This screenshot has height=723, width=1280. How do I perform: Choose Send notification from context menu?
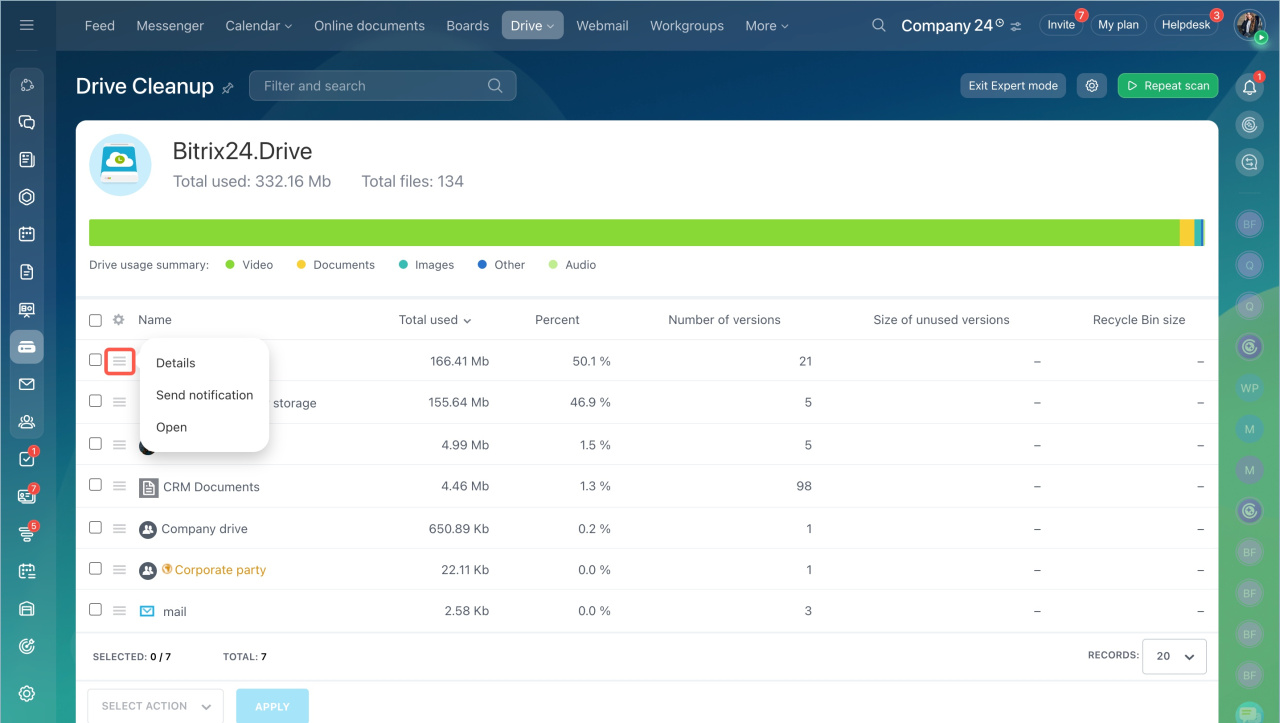205,395
